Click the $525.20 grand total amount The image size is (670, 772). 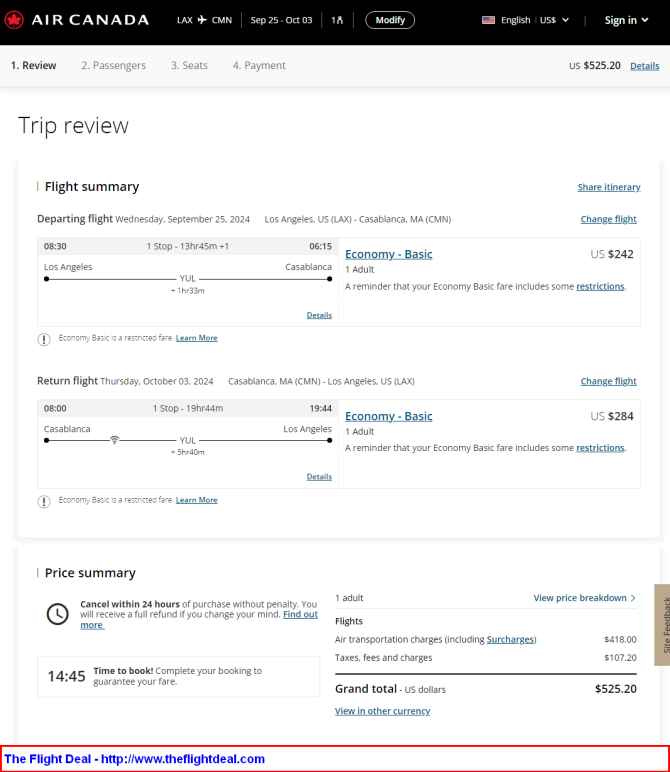pyautogui.click(x=615, y=689)
